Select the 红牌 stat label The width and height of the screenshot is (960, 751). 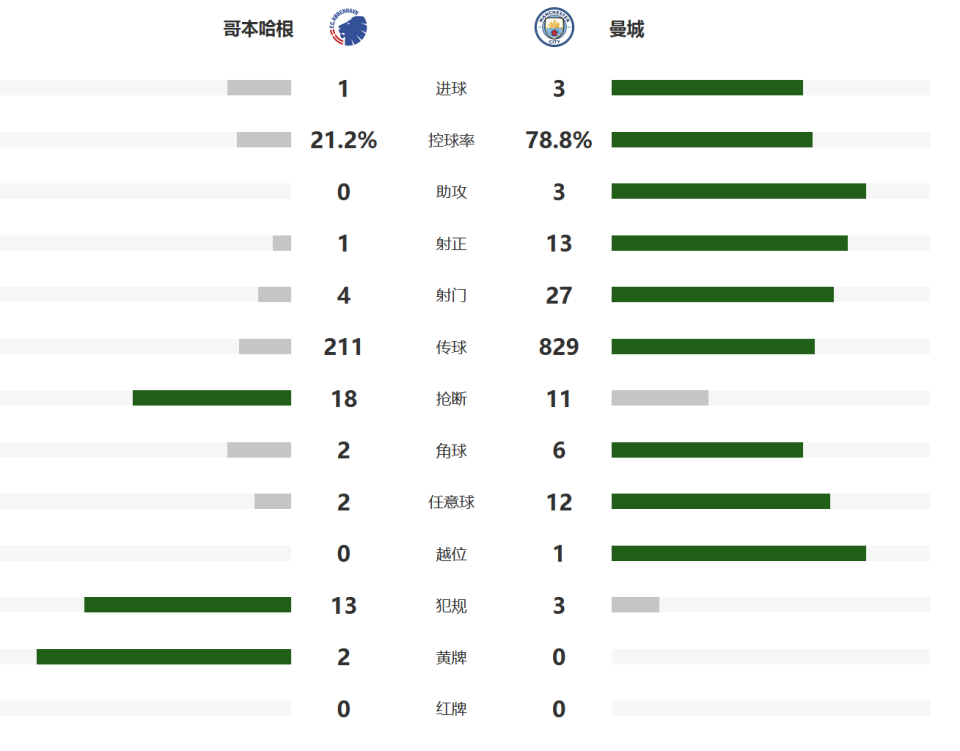click(451, 709)
